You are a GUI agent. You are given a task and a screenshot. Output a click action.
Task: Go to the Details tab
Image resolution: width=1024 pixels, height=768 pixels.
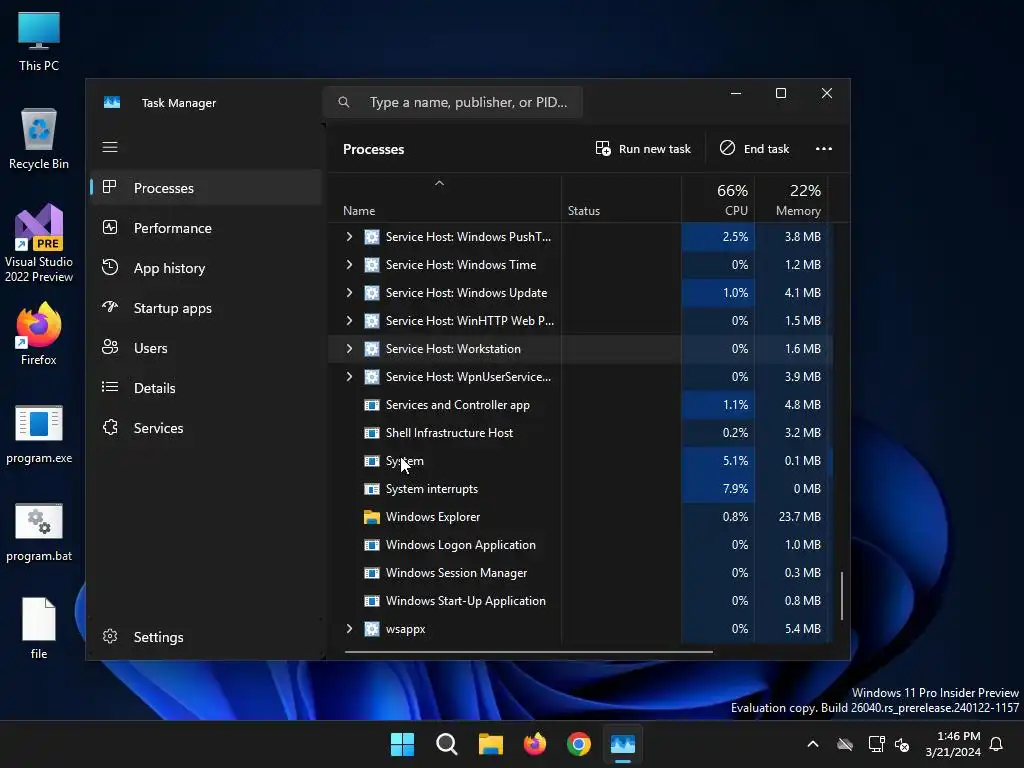(x=206, y=388)
